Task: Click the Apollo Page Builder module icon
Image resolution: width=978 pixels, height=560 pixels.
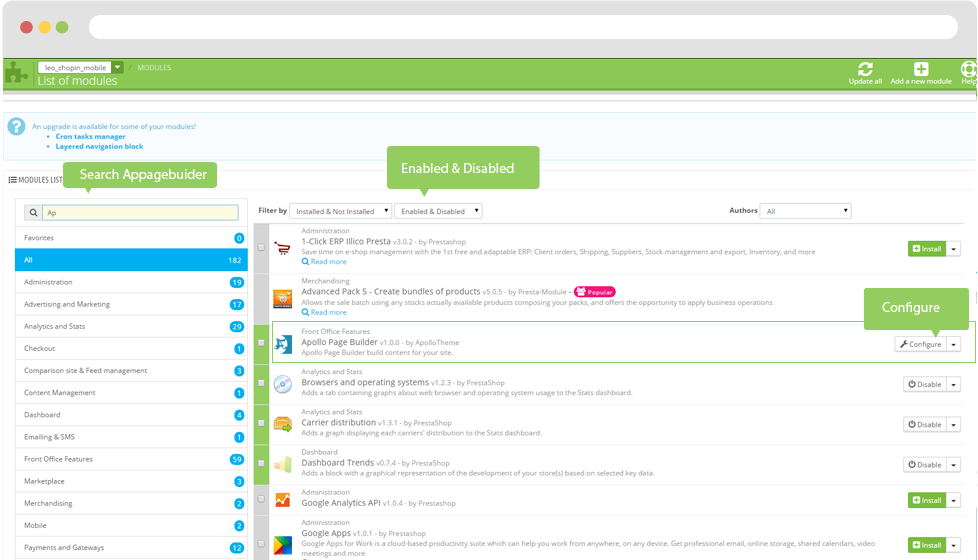Action: pyautogui.click(x=283, y=344)
